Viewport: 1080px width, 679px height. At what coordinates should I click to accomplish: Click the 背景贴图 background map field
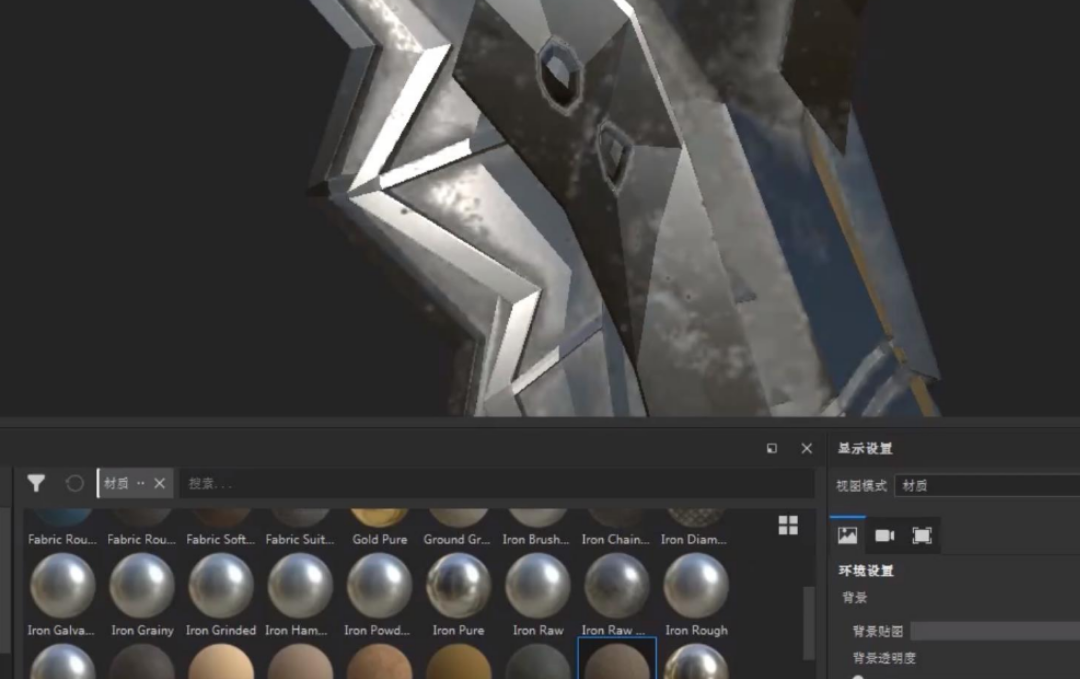click(994, 631)
